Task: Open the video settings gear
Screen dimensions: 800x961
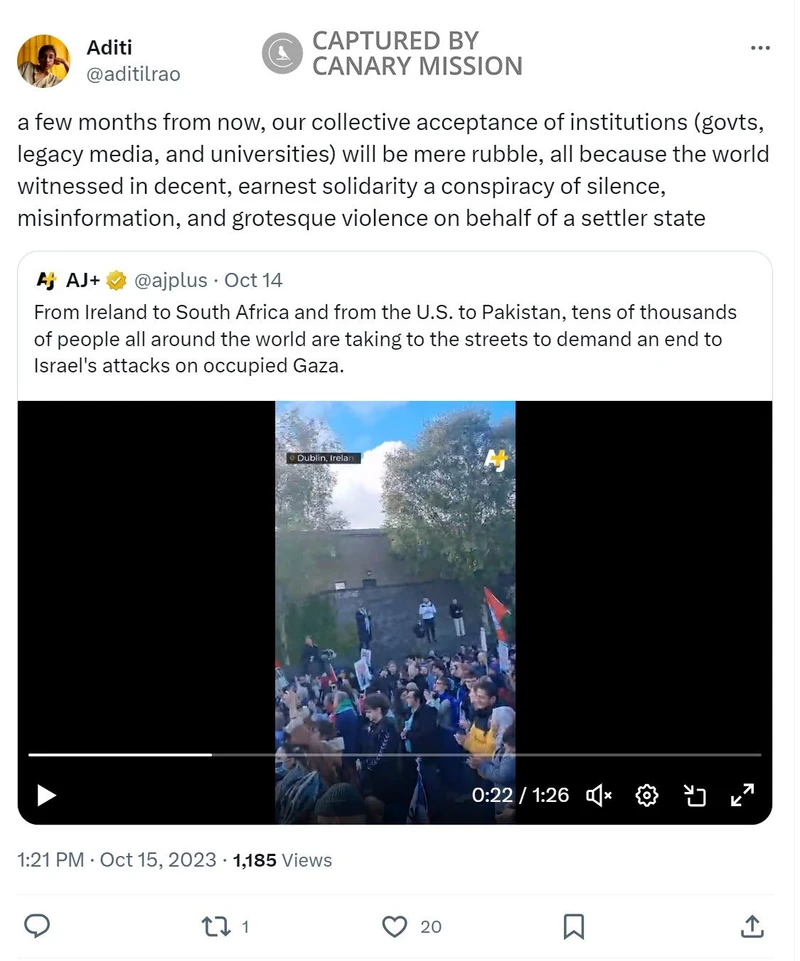Action: click(x=647, y=795)
